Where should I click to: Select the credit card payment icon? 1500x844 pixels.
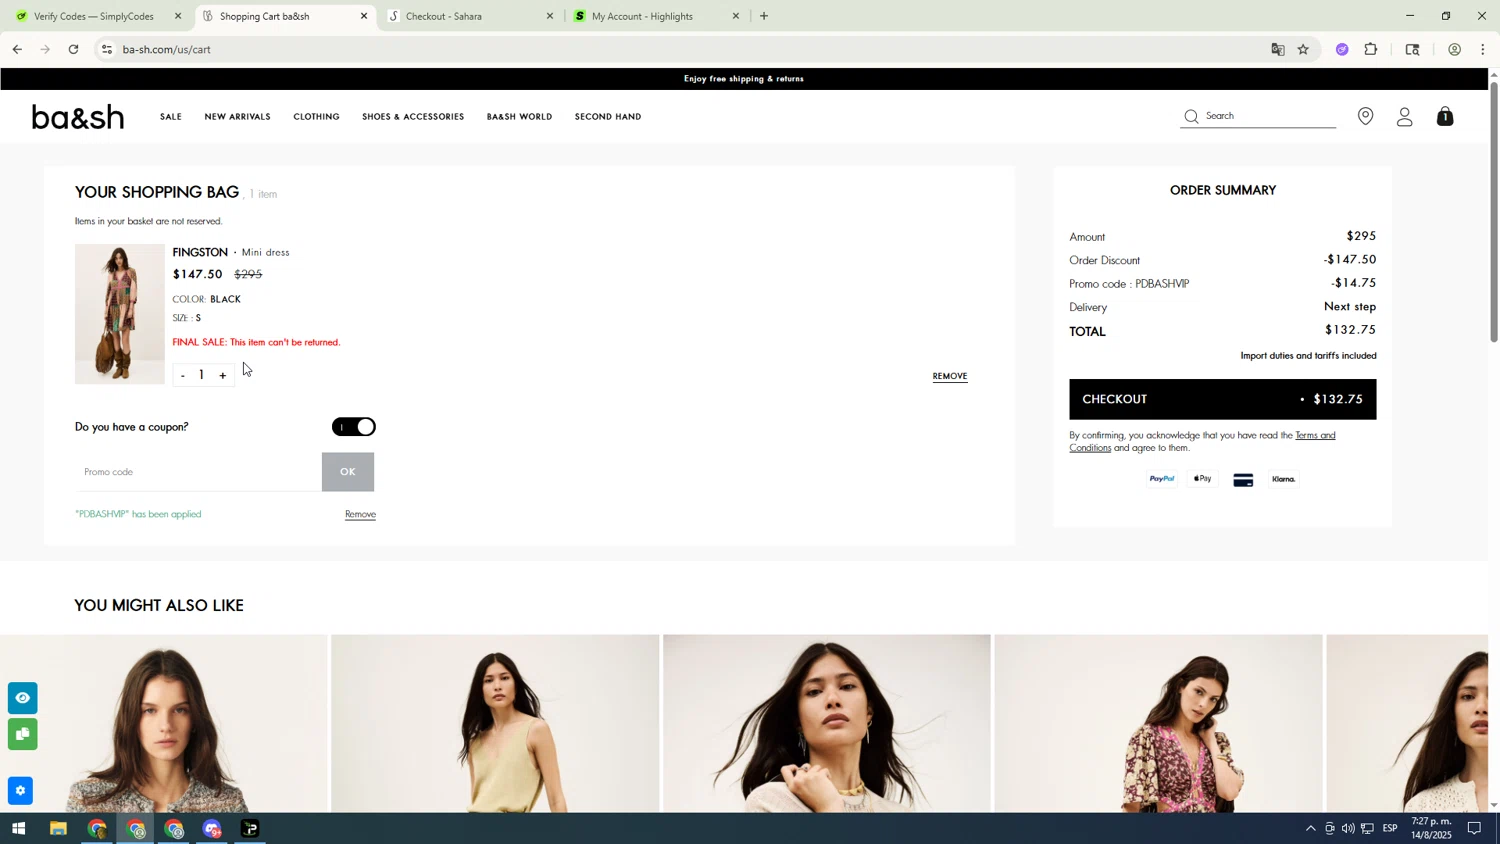pos(1243,480)
